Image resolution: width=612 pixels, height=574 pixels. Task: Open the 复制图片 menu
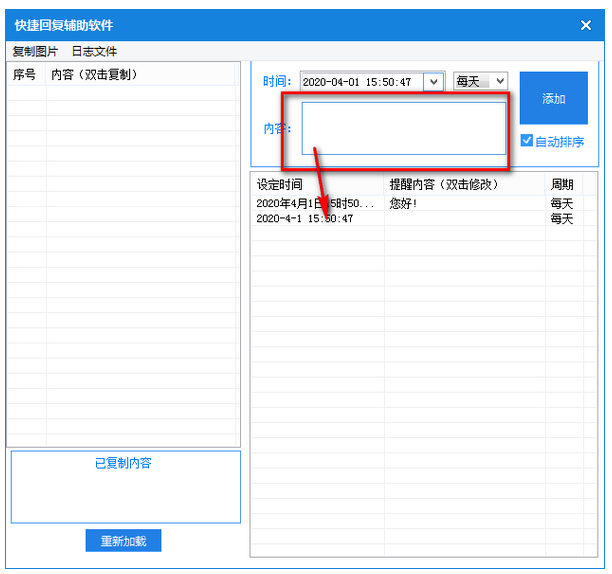coord(35,51)
